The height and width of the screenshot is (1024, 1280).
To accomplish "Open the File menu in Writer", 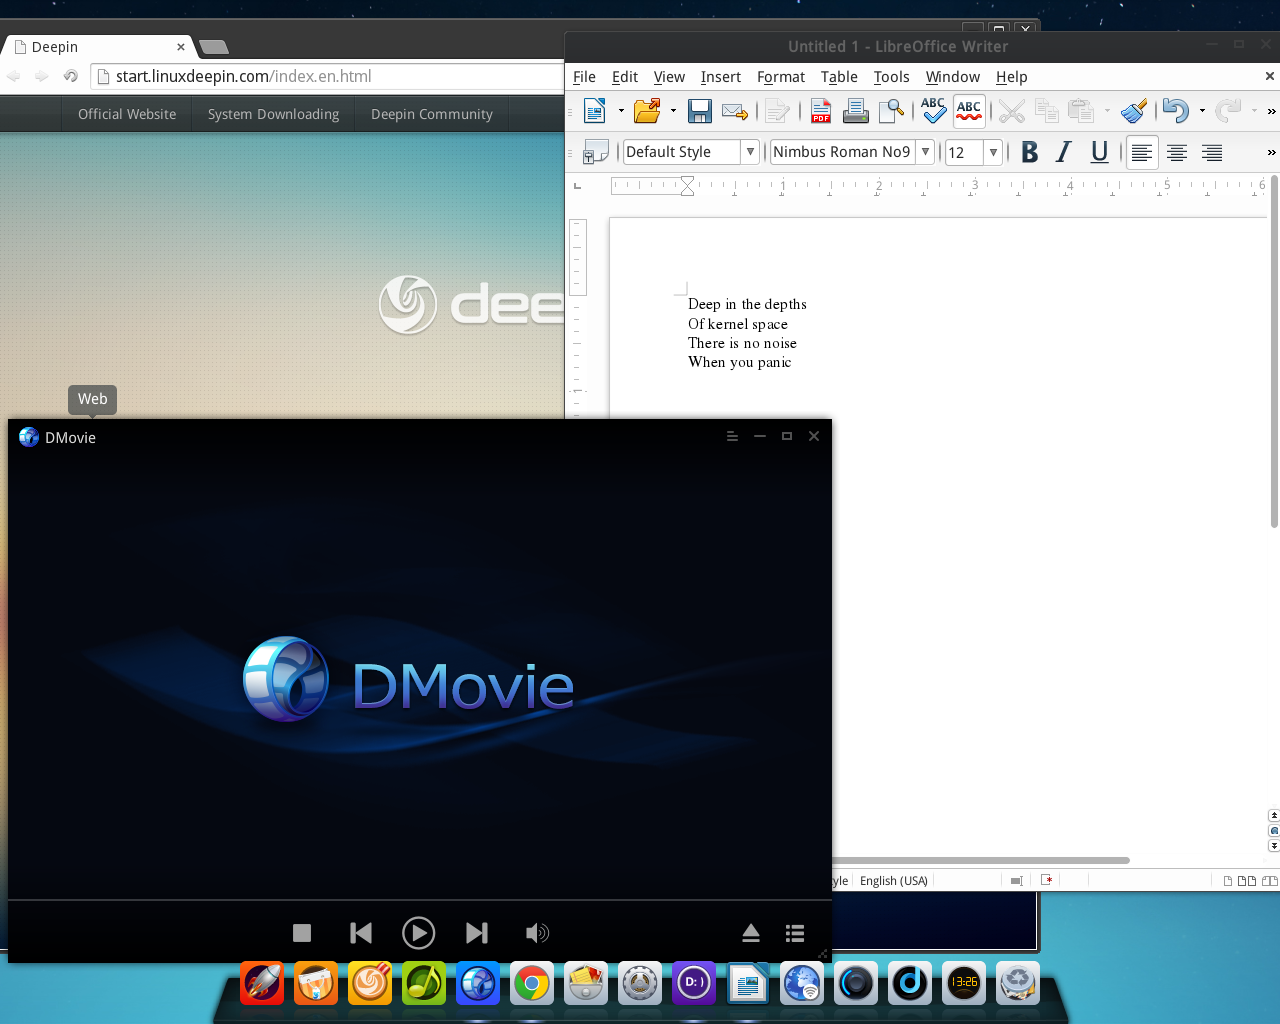I will (x=584, y=77).
